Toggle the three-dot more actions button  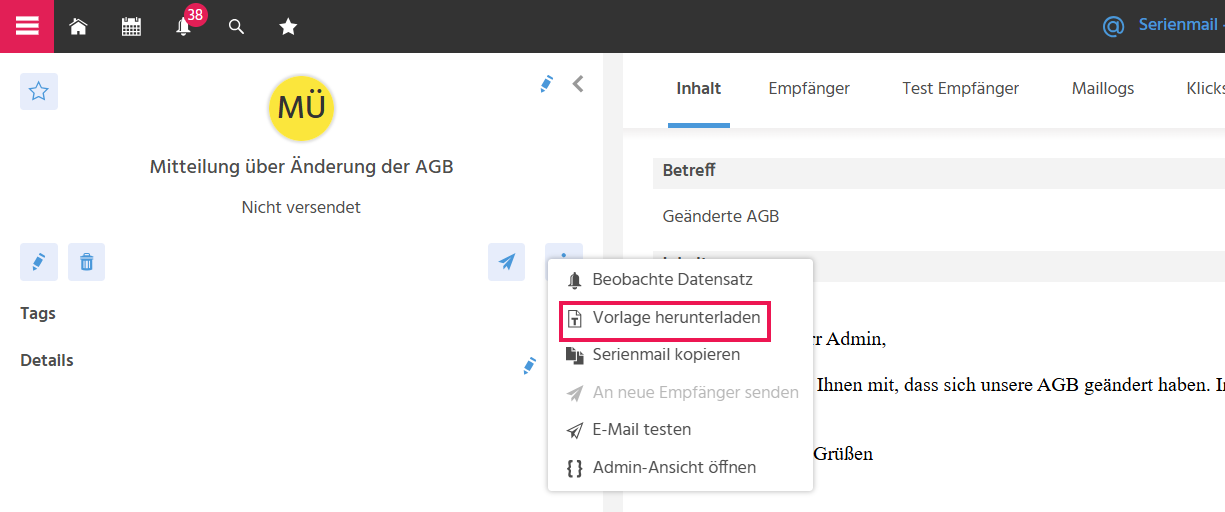tap(564, 253)
